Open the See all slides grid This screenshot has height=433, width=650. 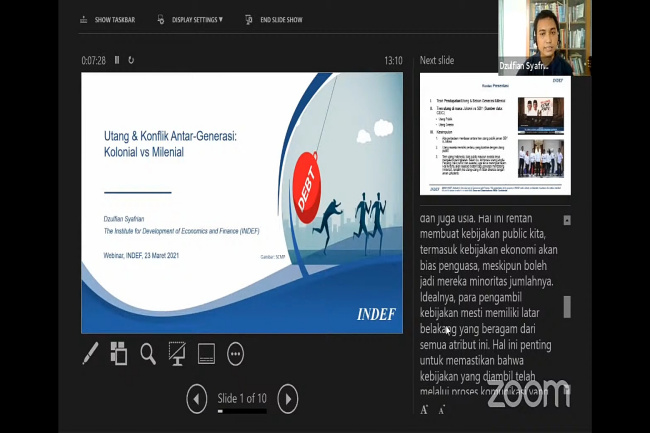(x=119, y=353)
